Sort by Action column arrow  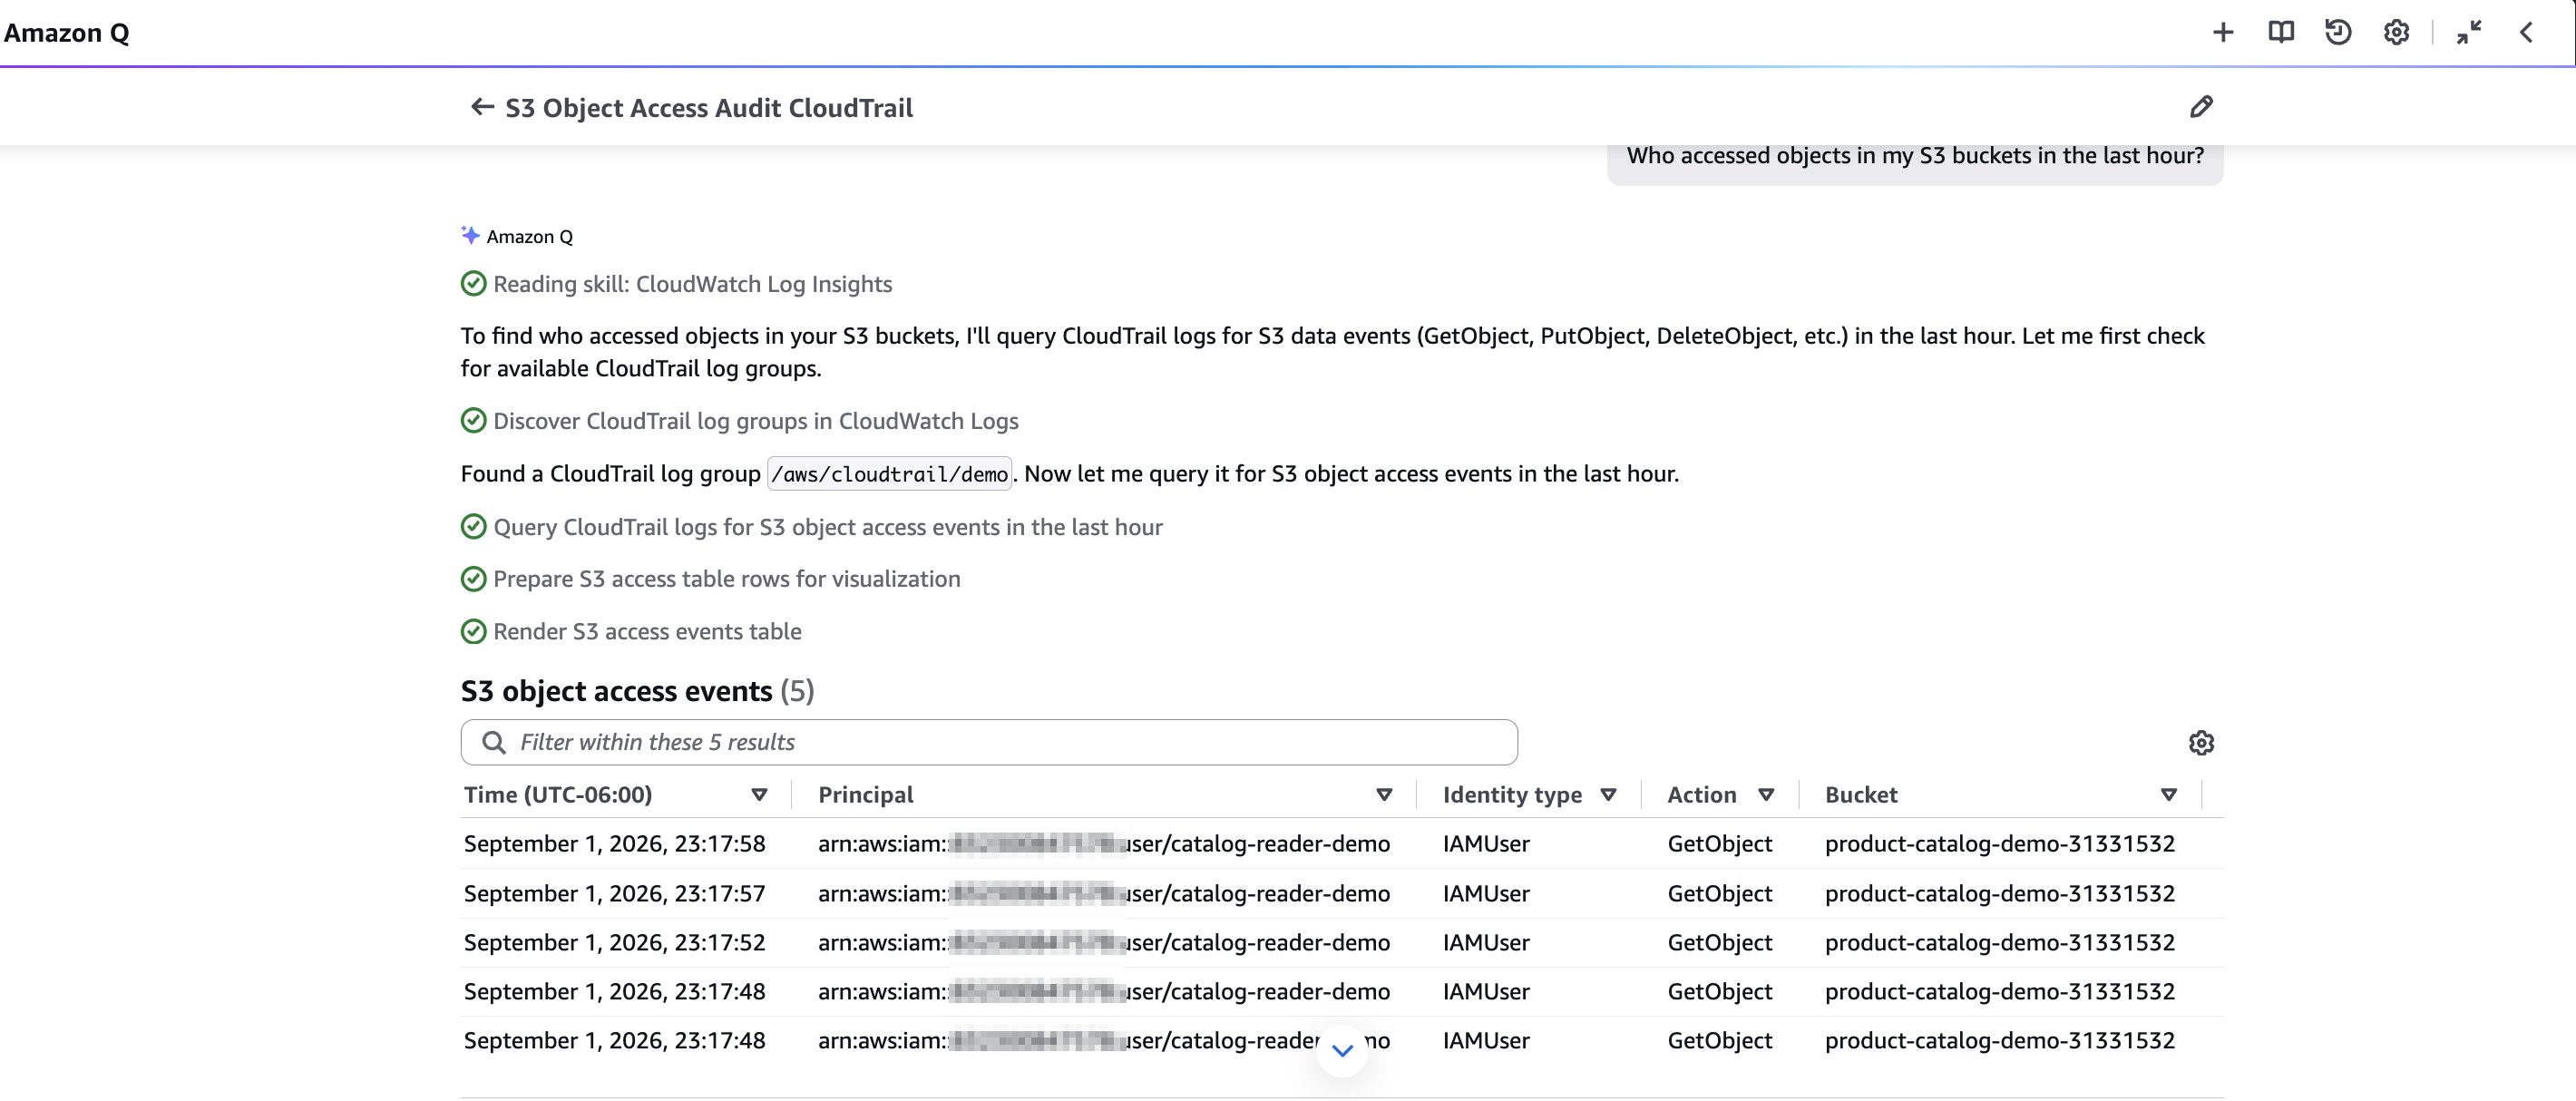click(x=1766, y=795)
